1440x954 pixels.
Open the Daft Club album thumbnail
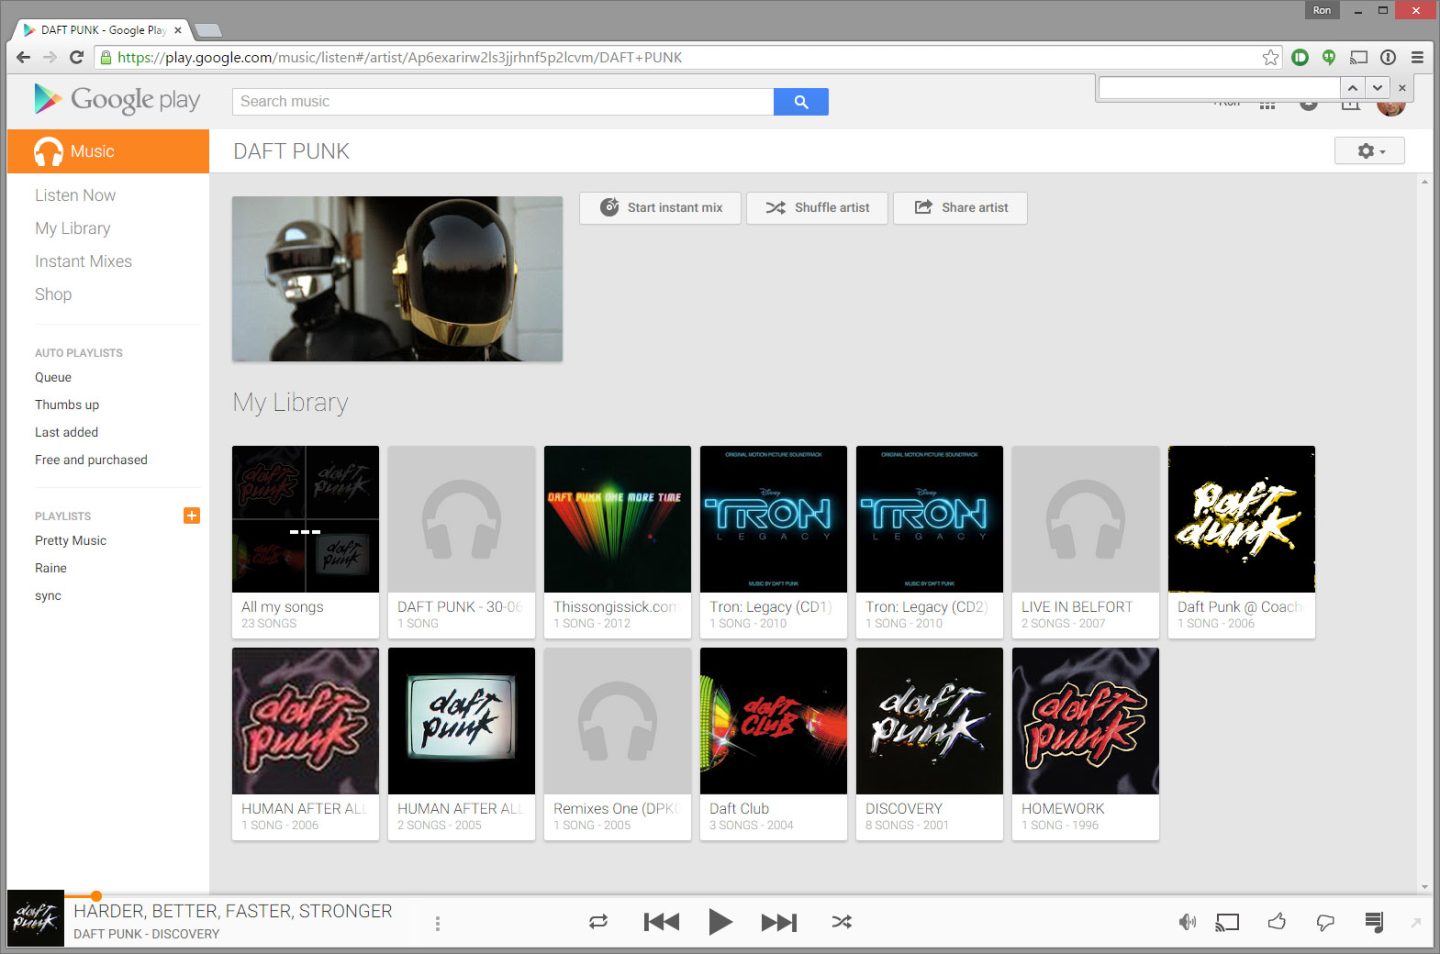[x=773, y=721]
